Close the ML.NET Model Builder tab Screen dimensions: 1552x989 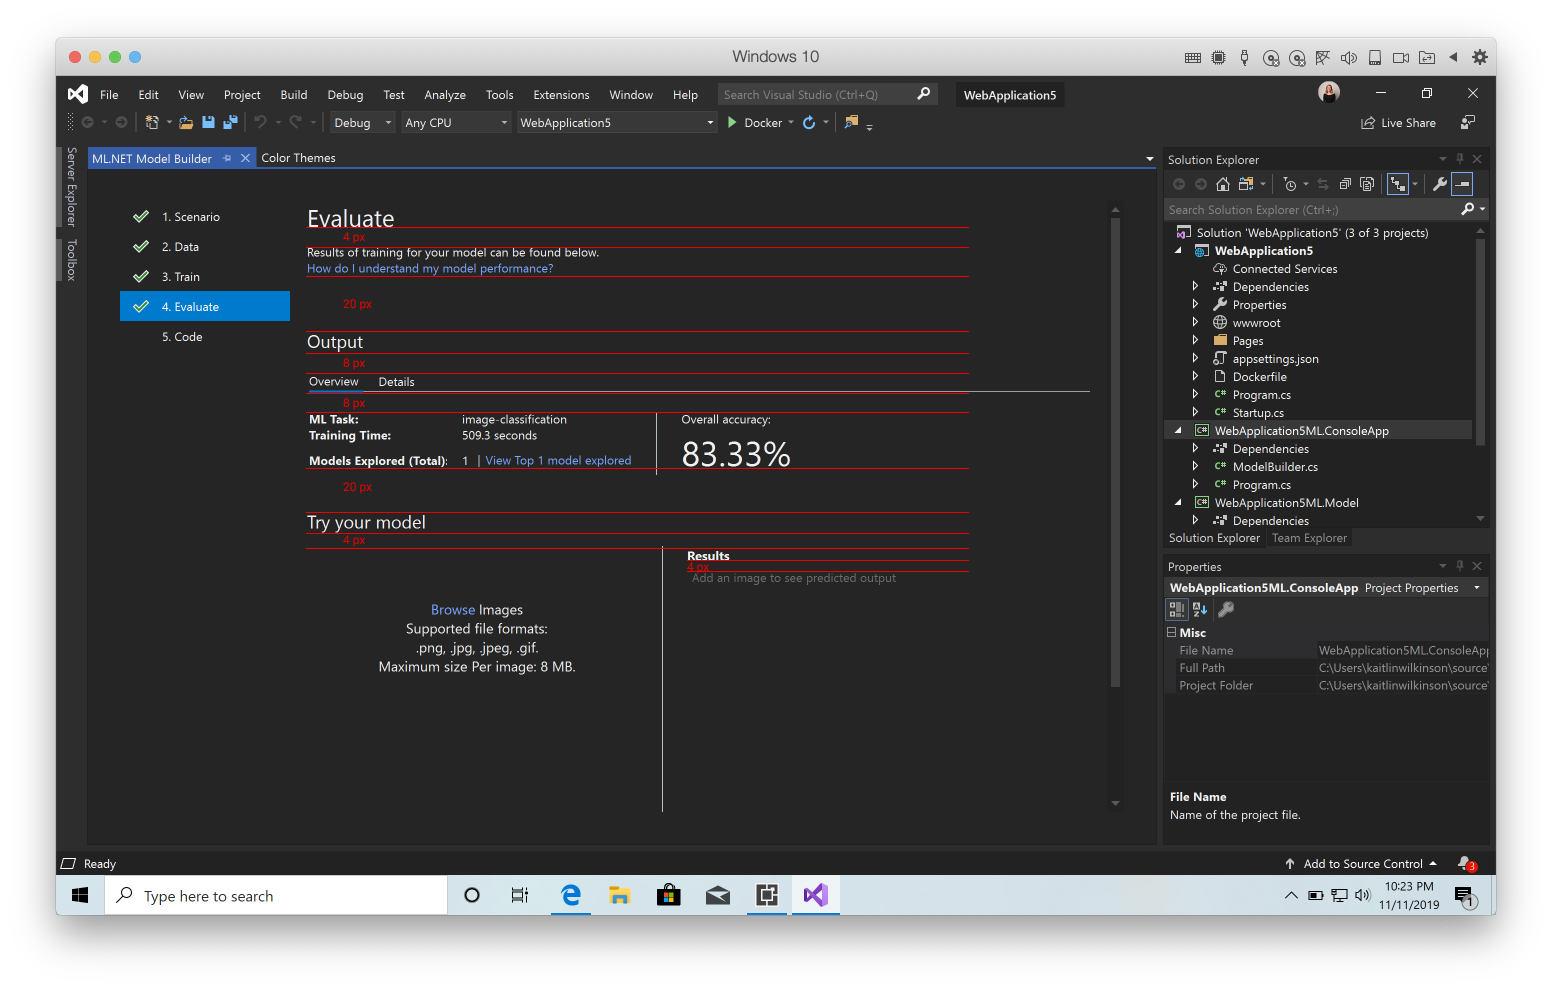click(x=245, y=158)
